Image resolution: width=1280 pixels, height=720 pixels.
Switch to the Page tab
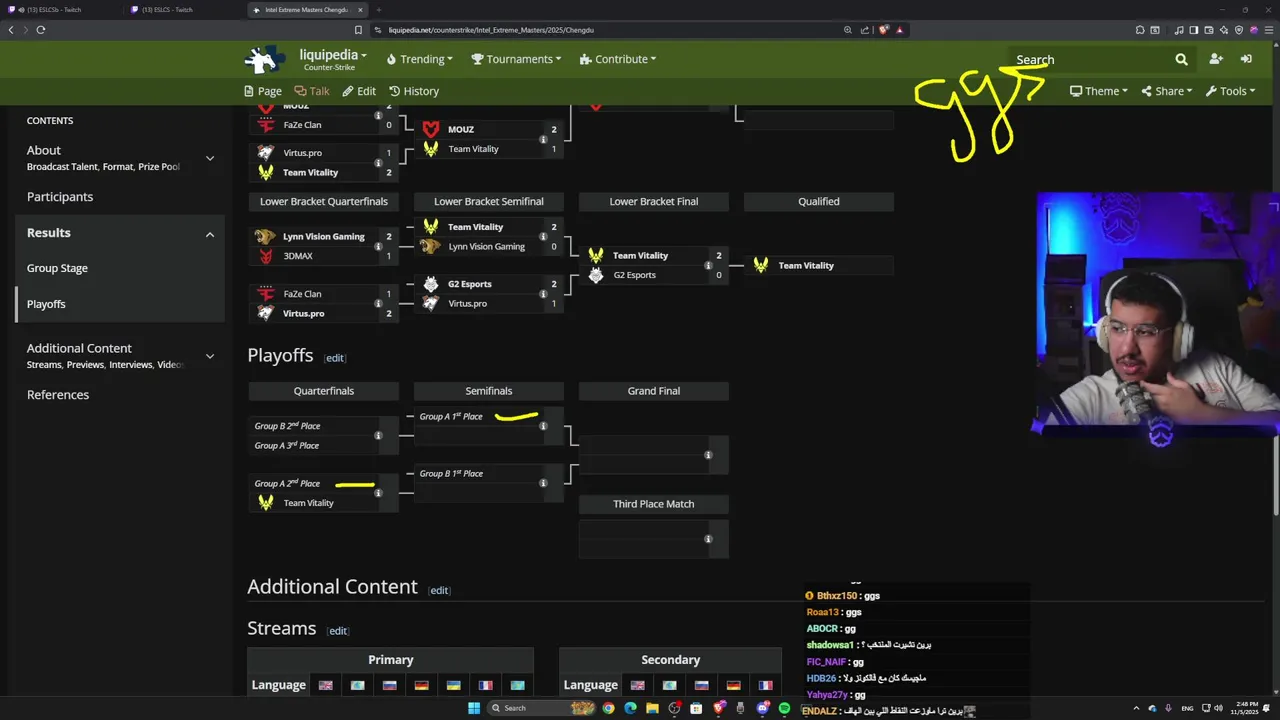tap(263, 91)
